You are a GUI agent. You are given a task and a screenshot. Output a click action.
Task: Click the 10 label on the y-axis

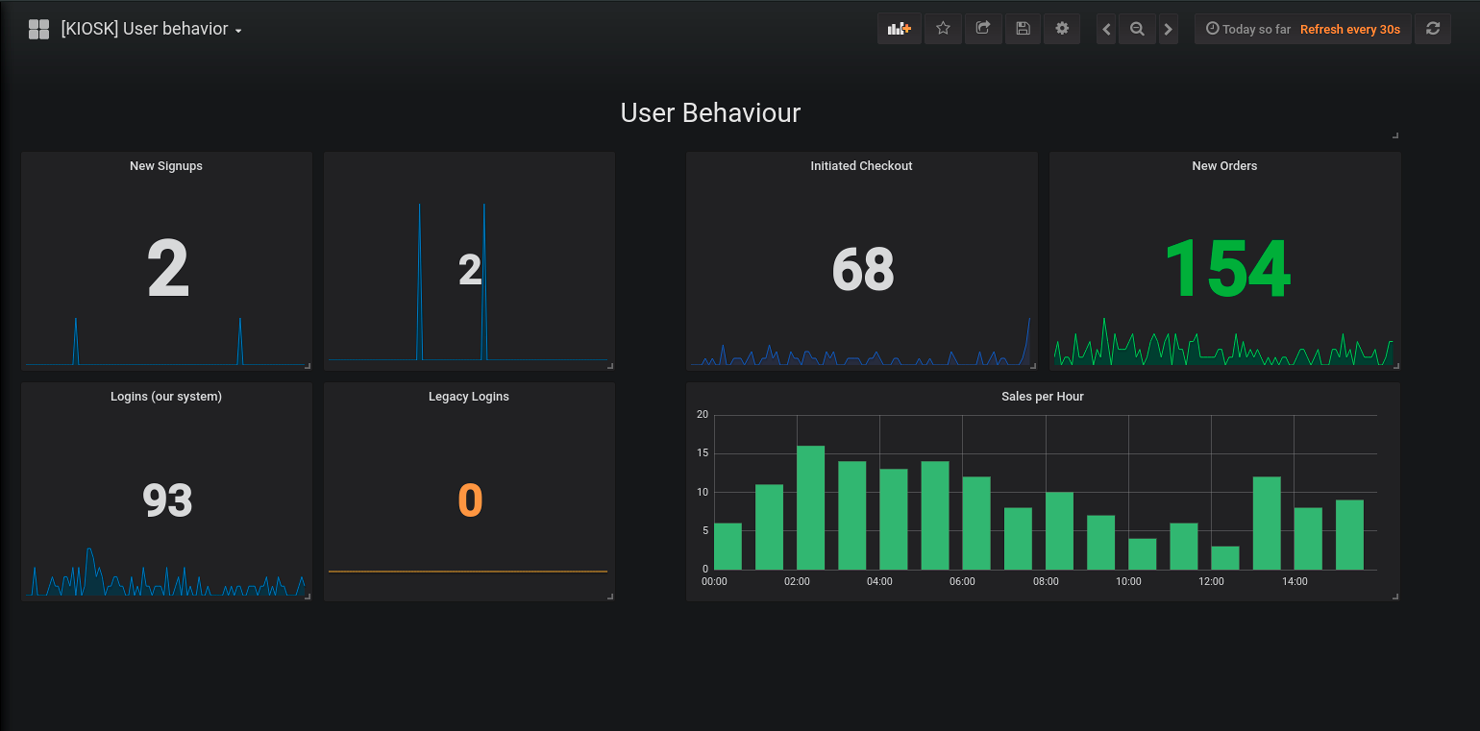[702, 492]
